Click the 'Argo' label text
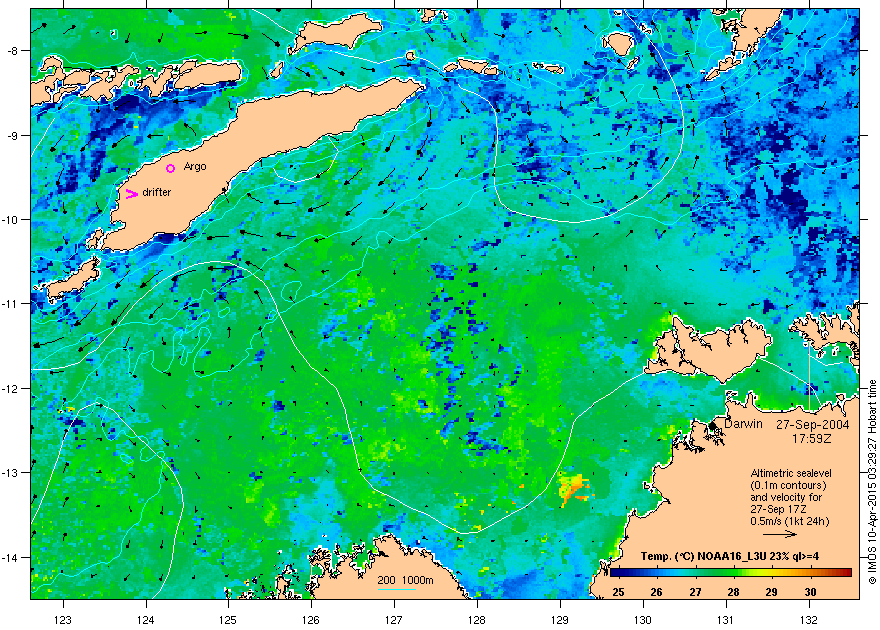The image size is (880, 630). pyautogui.click(x=195, y=167)
